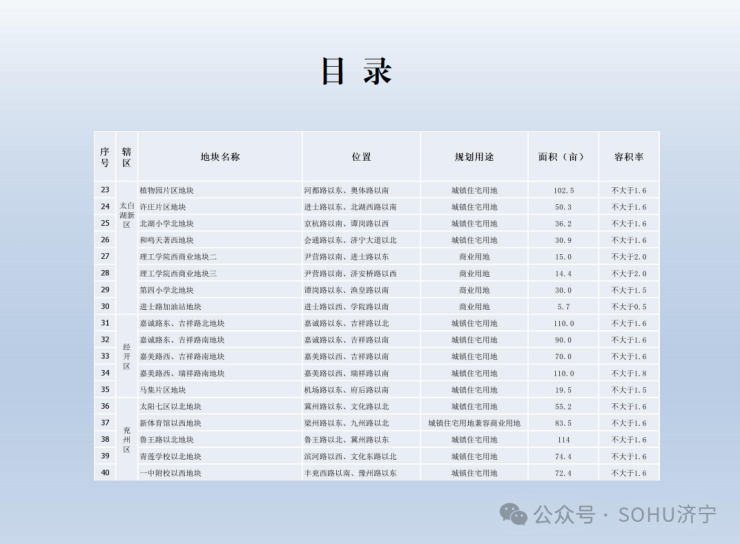The width and height of the screenshot is (740, 544).
Task: Pick location 机场路以东、府后路以南
Action: [x=346, y=390]
